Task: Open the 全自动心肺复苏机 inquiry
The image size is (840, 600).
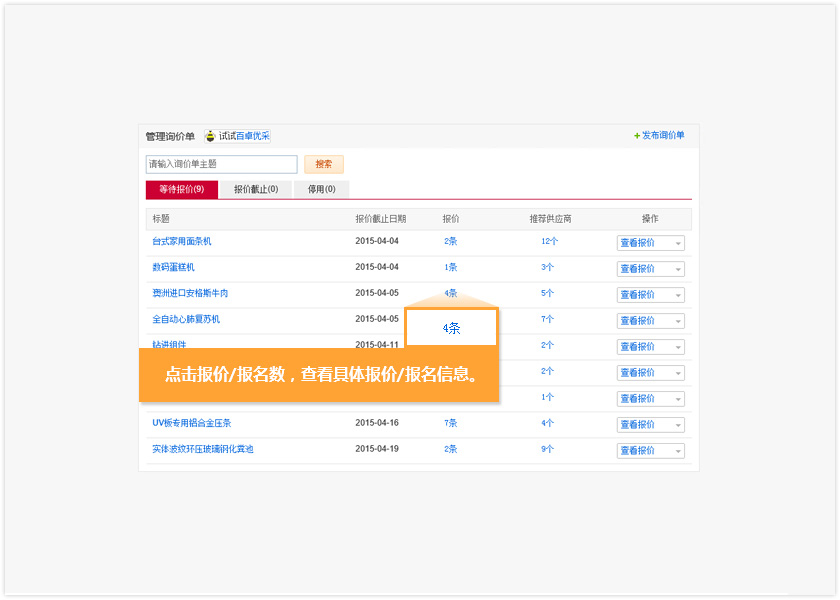Action: pos(186,319)
